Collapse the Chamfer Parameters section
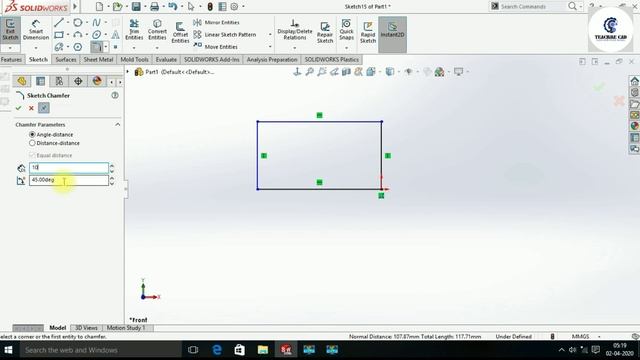This screenshot has height=360, width=640. (118, 124)
